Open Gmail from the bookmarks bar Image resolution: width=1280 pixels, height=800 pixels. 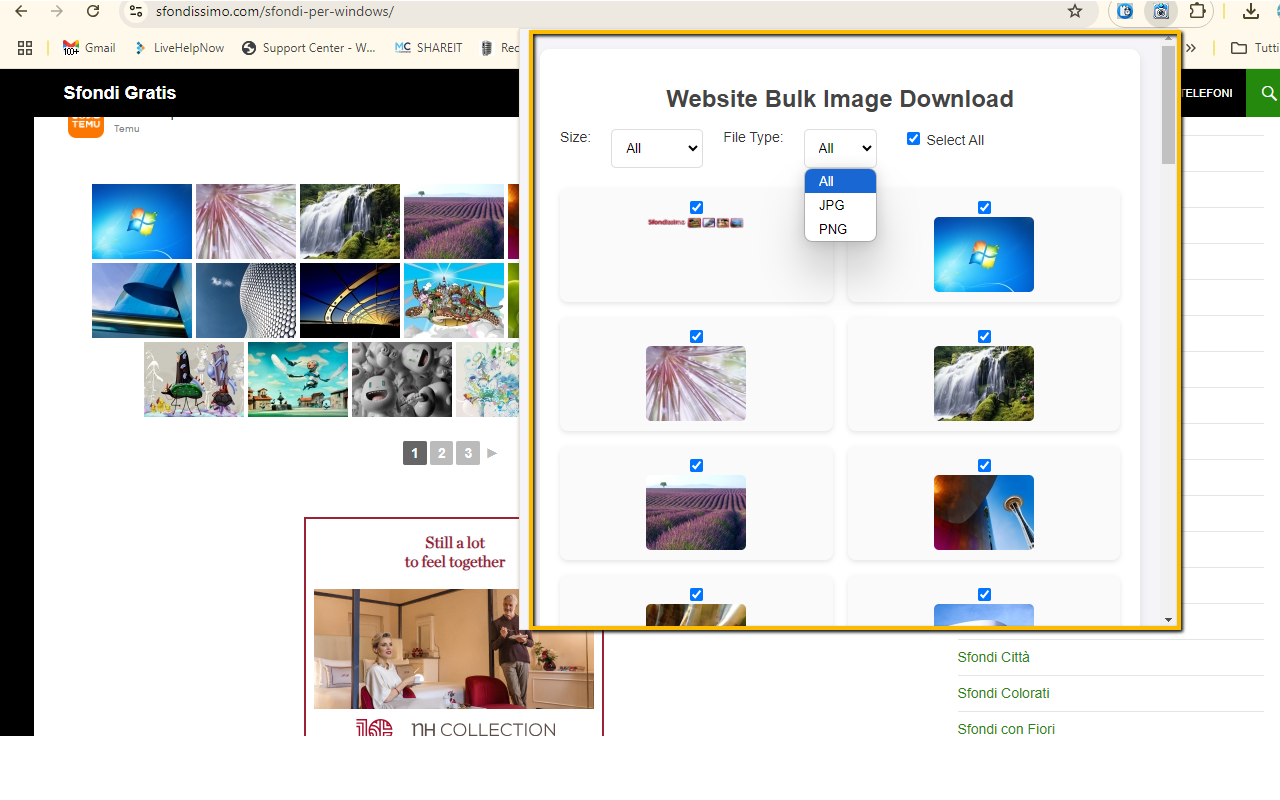88,47
